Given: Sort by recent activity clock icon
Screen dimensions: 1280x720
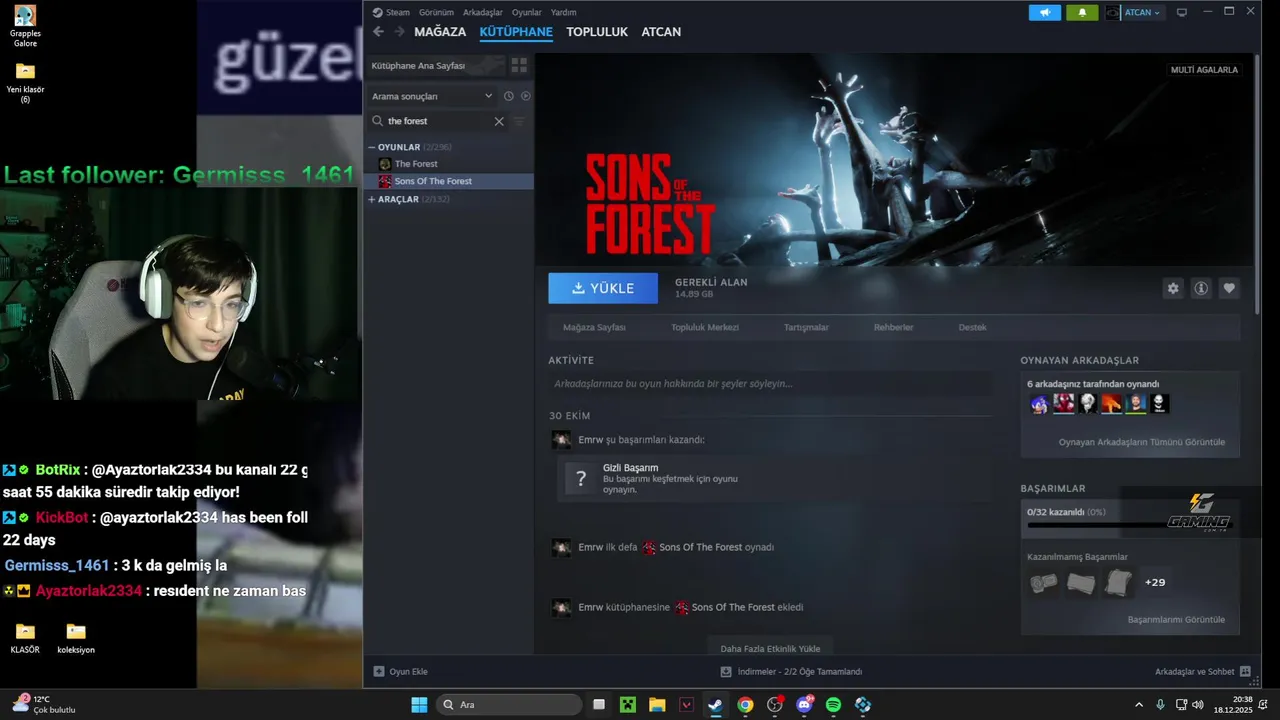Looking at the screenshot, I should coord(508,96).
